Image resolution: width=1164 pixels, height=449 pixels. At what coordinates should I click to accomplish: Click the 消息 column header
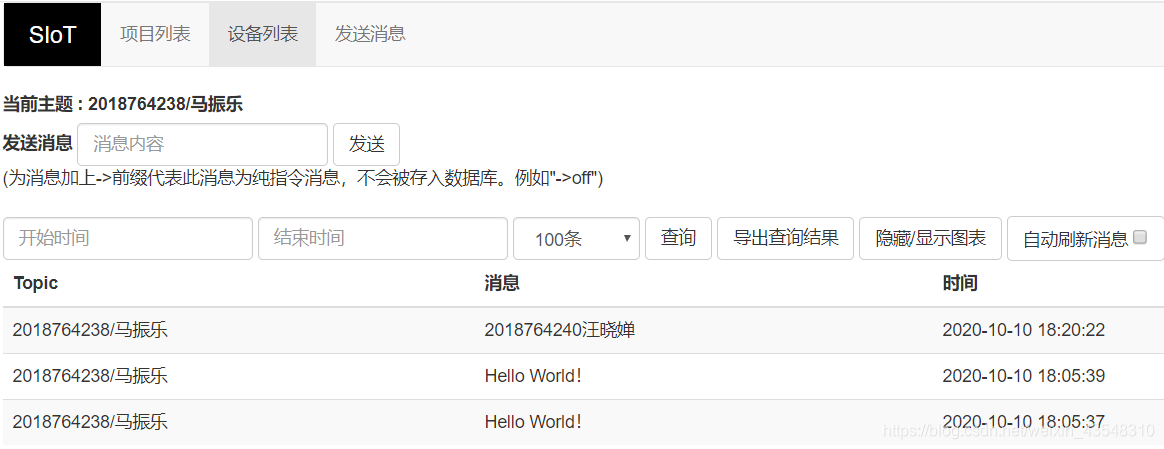(x=502, y=283)
